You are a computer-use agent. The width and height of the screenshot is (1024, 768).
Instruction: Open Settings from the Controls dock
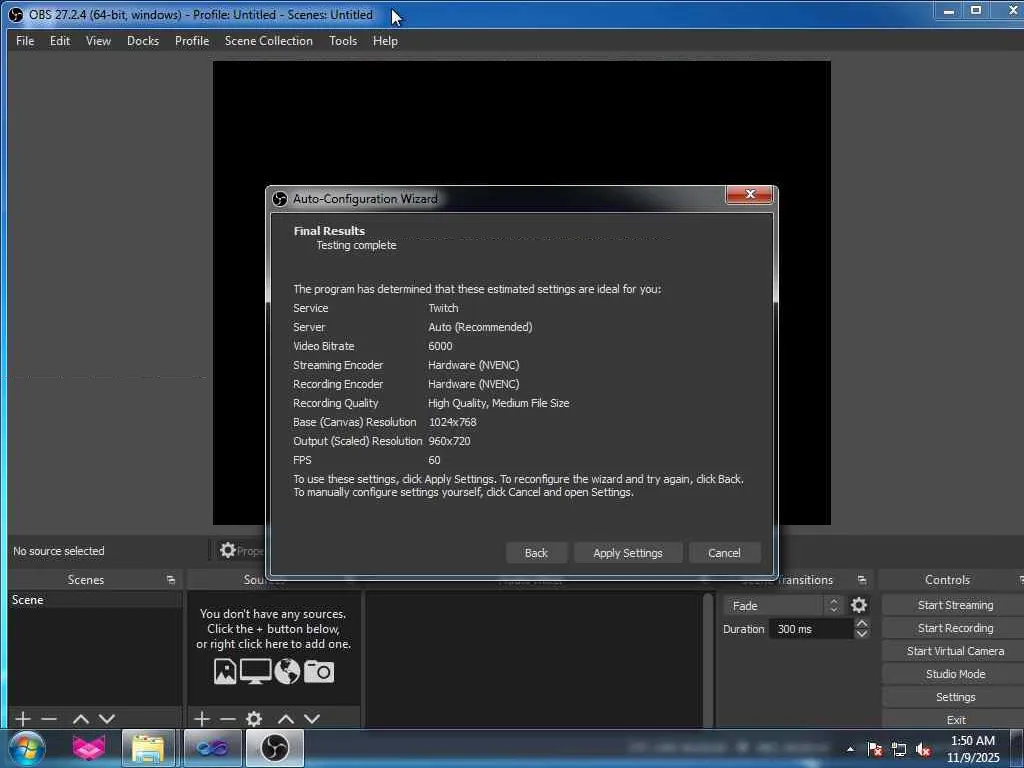(x=955, y=696)
